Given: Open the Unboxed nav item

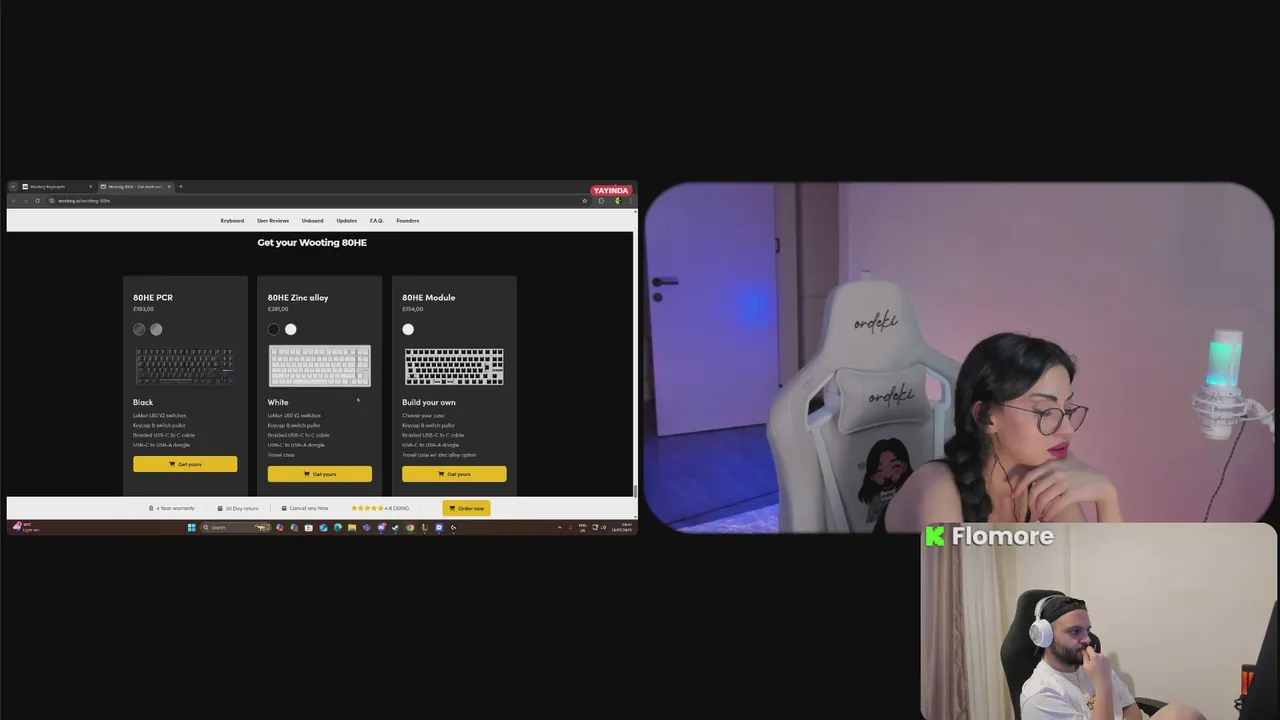Looking at the screenshot, I should click(313, 221).
